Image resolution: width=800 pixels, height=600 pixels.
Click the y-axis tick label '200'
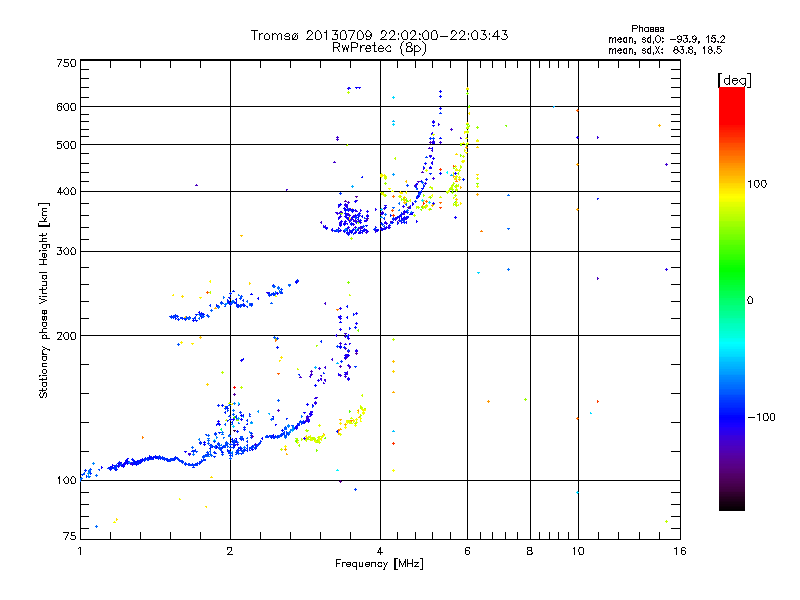67,336
